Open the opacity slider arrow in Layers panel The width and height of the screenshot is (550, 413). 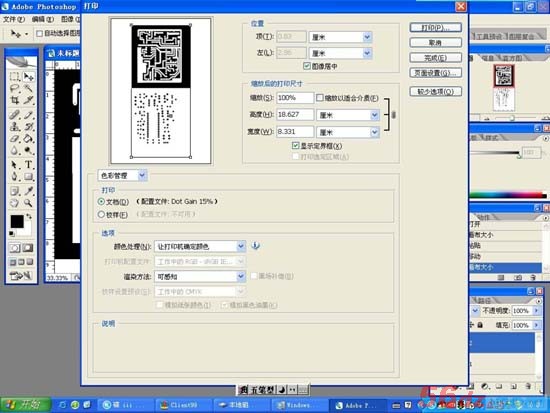pos(536,311)
